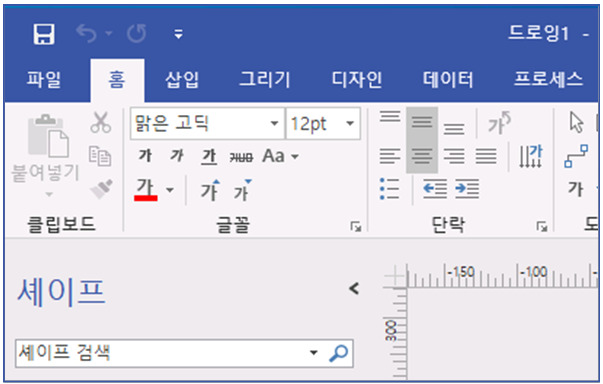Image resolution: width=603 pixels, height=384 pixels.
Task: Switch to the 삽입 tab
Action: click(x=182, y=80)
